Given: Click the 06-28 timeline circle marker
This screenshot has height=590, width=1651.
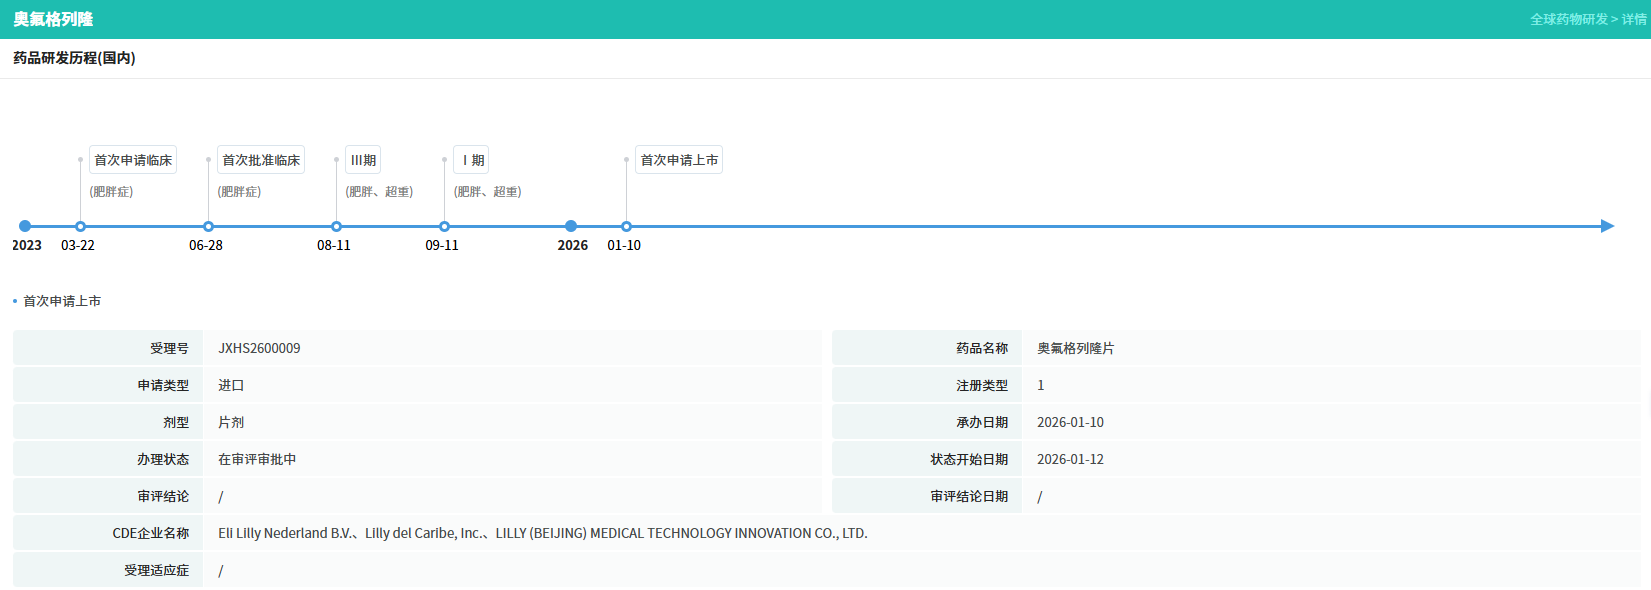Looking at the screenshot, I should 208,226.
